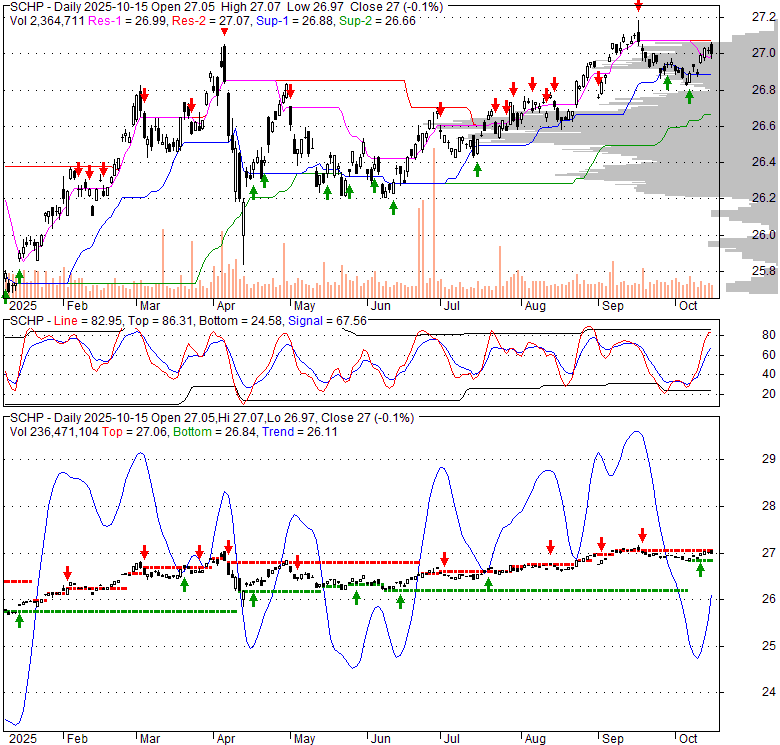Select the top chart SCHP Daily 2025-10-15 title
Image resolution: width=780 pixels, height=745 pixels.
tap(226, 6)
